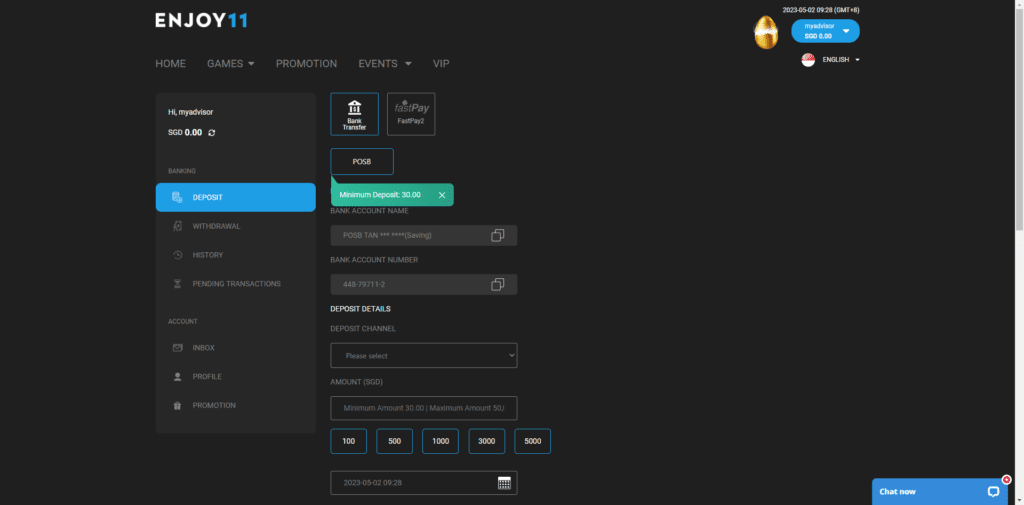Open the Deposit Channel select box
This screenshot has width=1024, height=505.
click(424, 355)
